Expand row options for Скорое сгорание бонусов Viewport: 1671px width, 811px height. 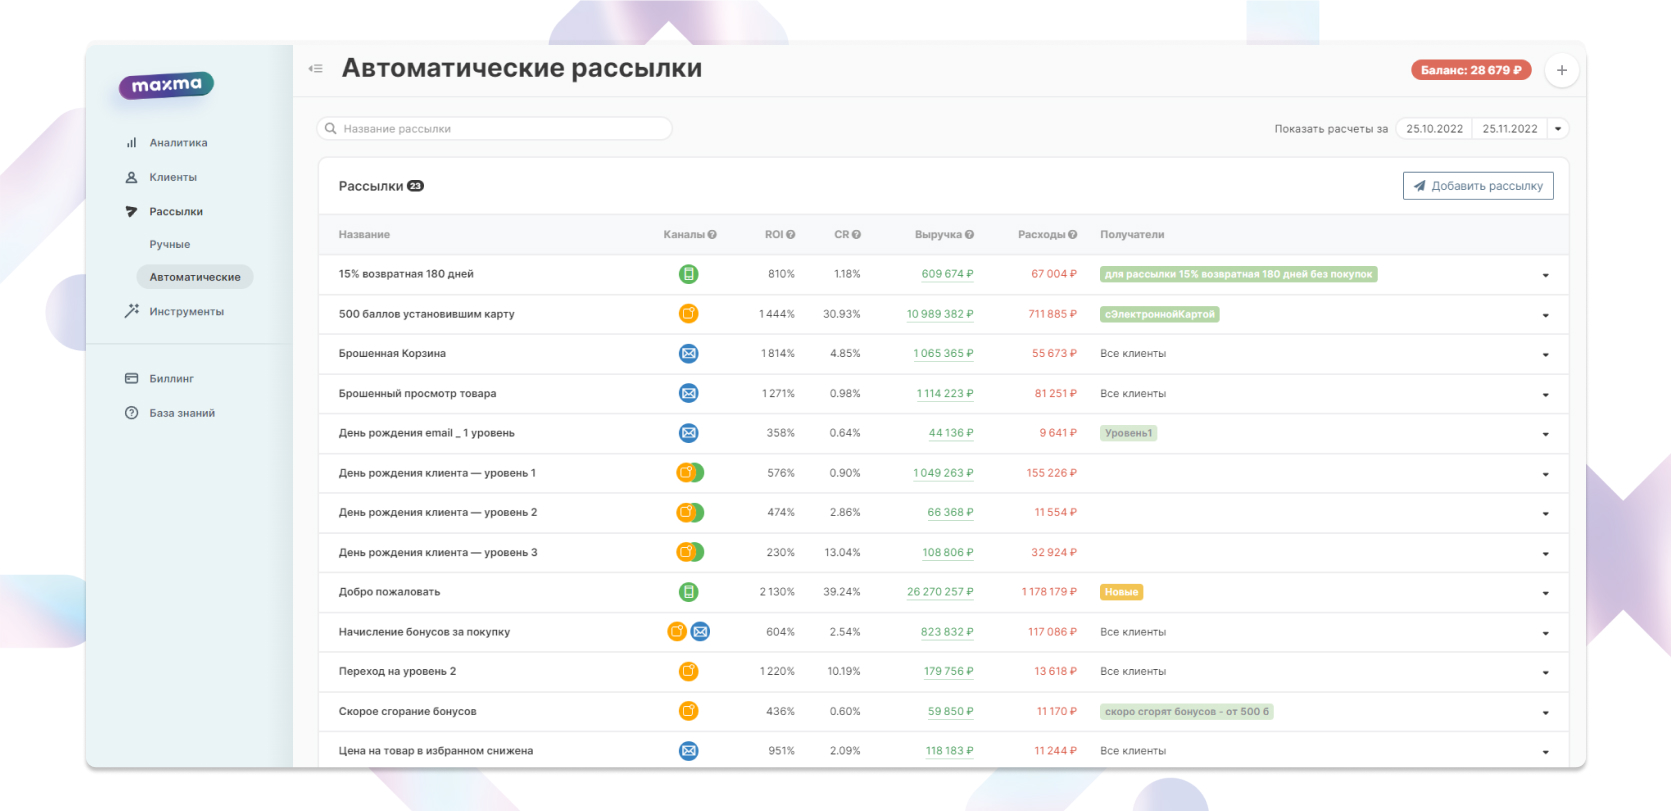(x=1545, y=713)
